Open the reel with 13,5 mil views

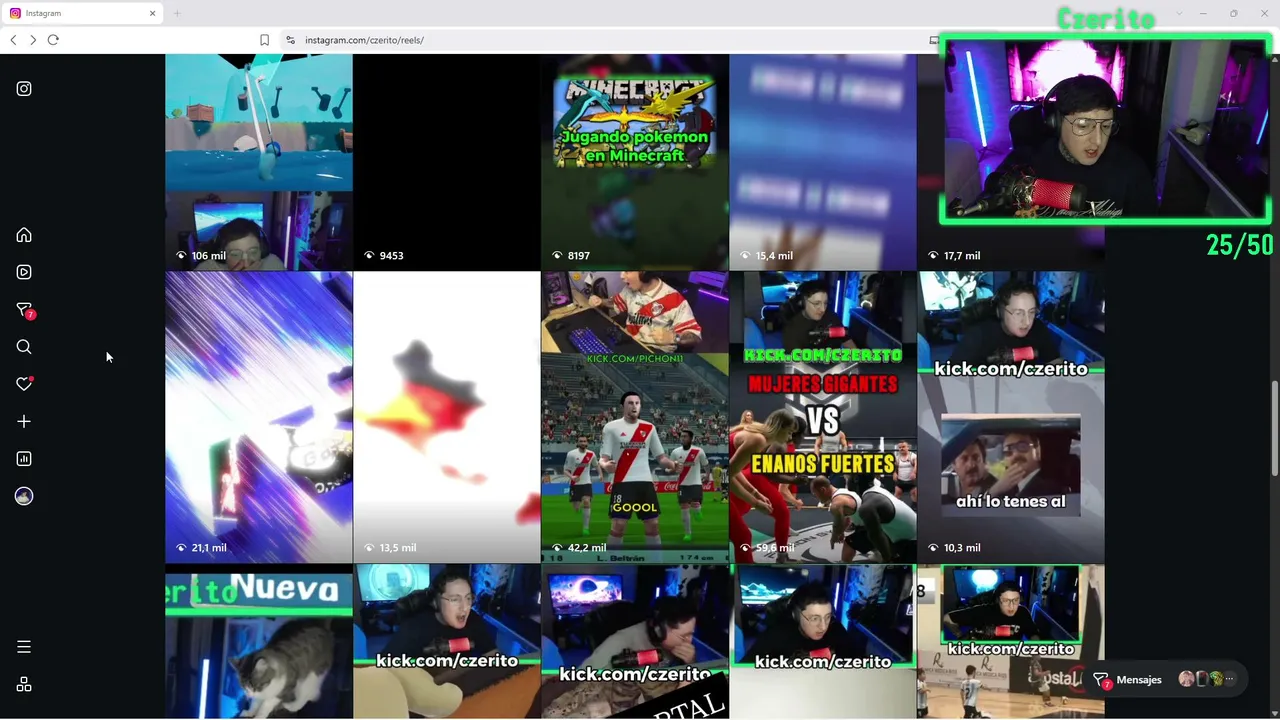[447, 417]
